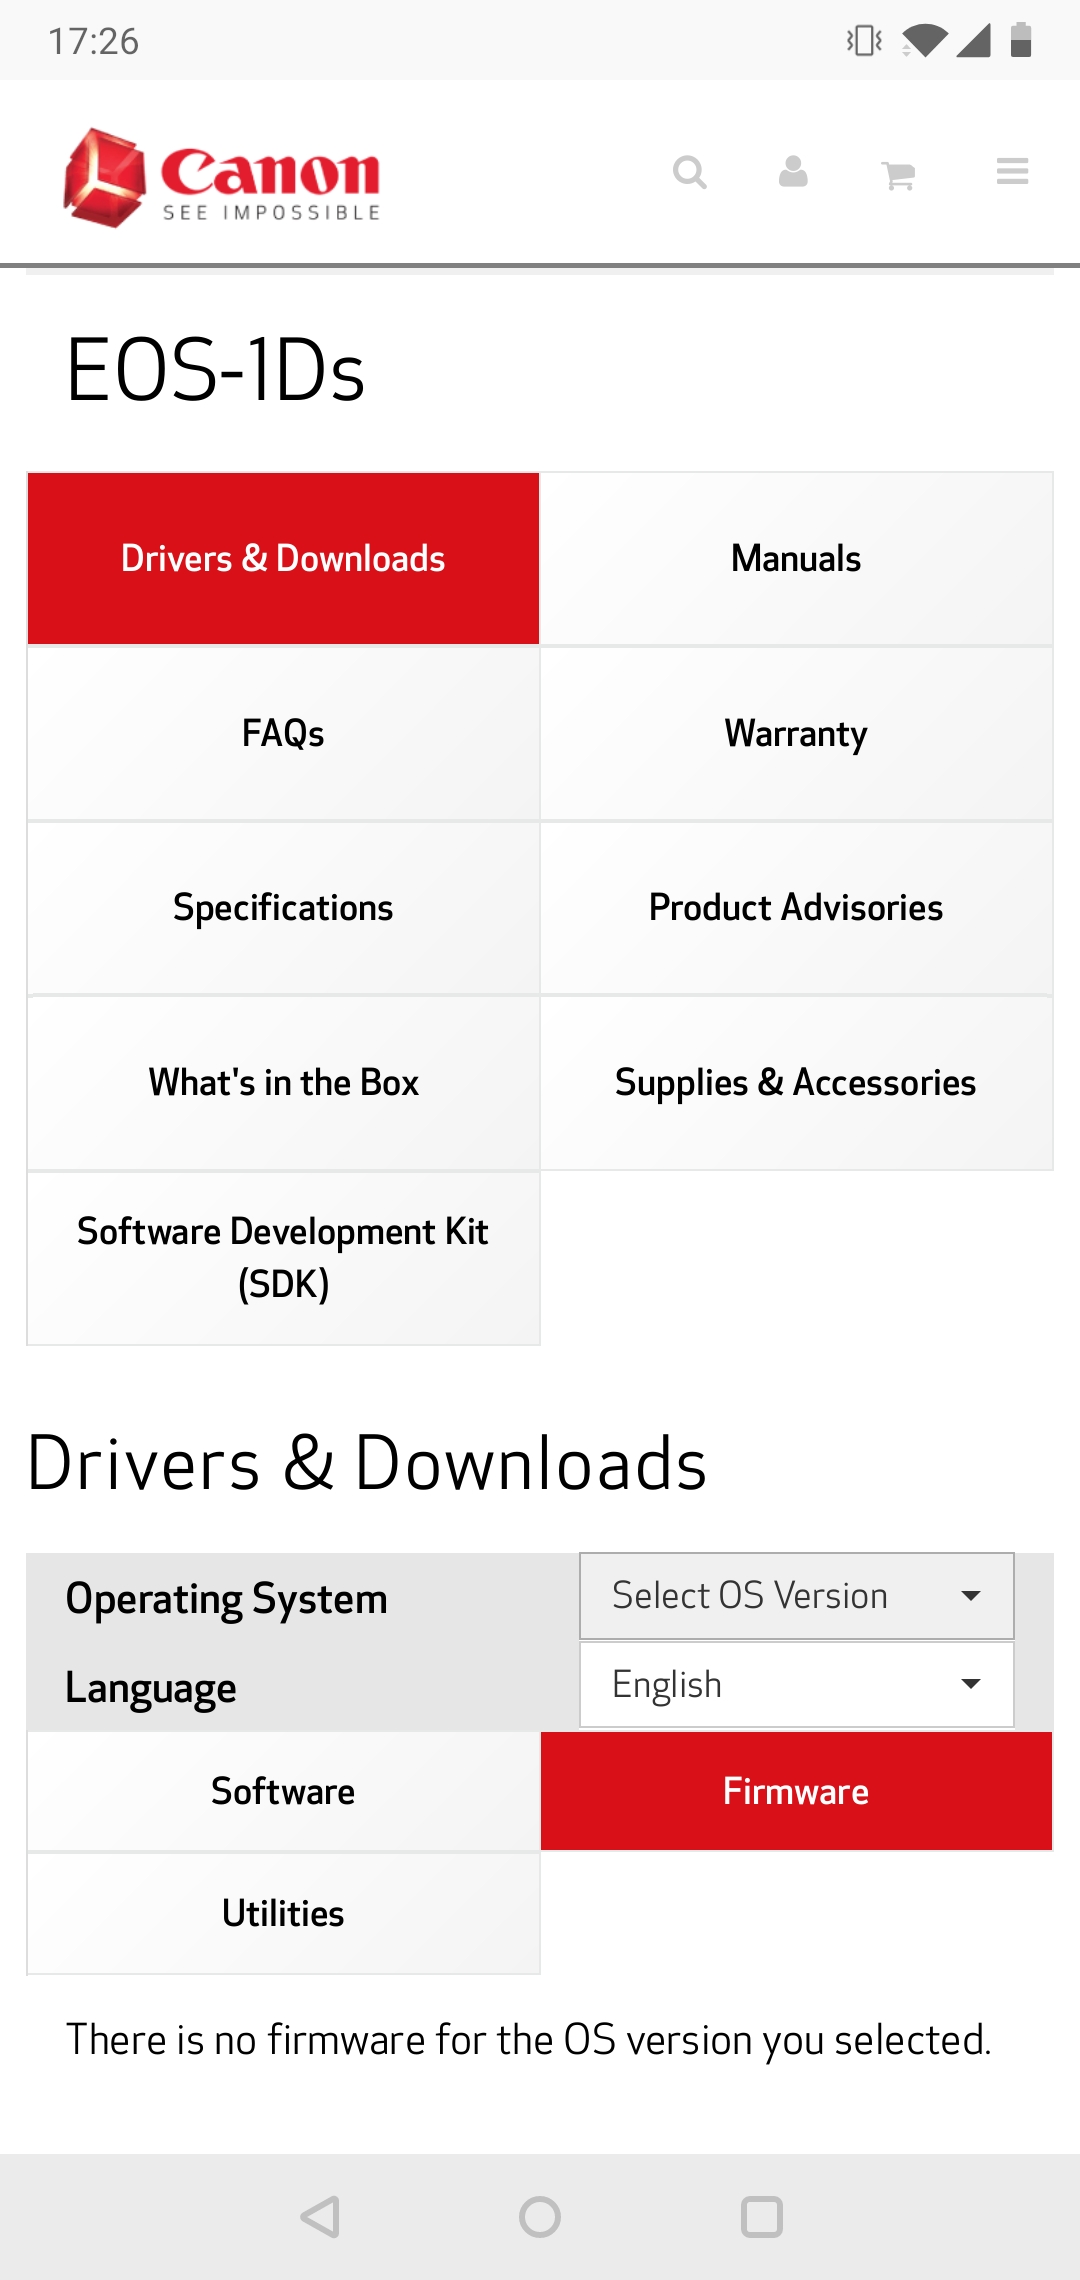This screenshot has width=1080, height=2280.
Task: Select the Utilities tab
Action: tap(283, 1912)
